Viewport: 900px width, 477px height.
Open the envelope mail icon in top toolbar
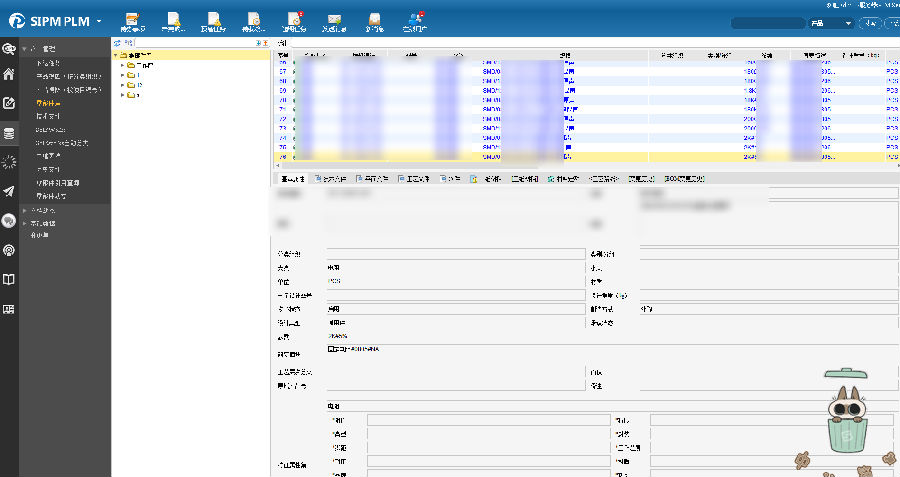pos(335,19)
